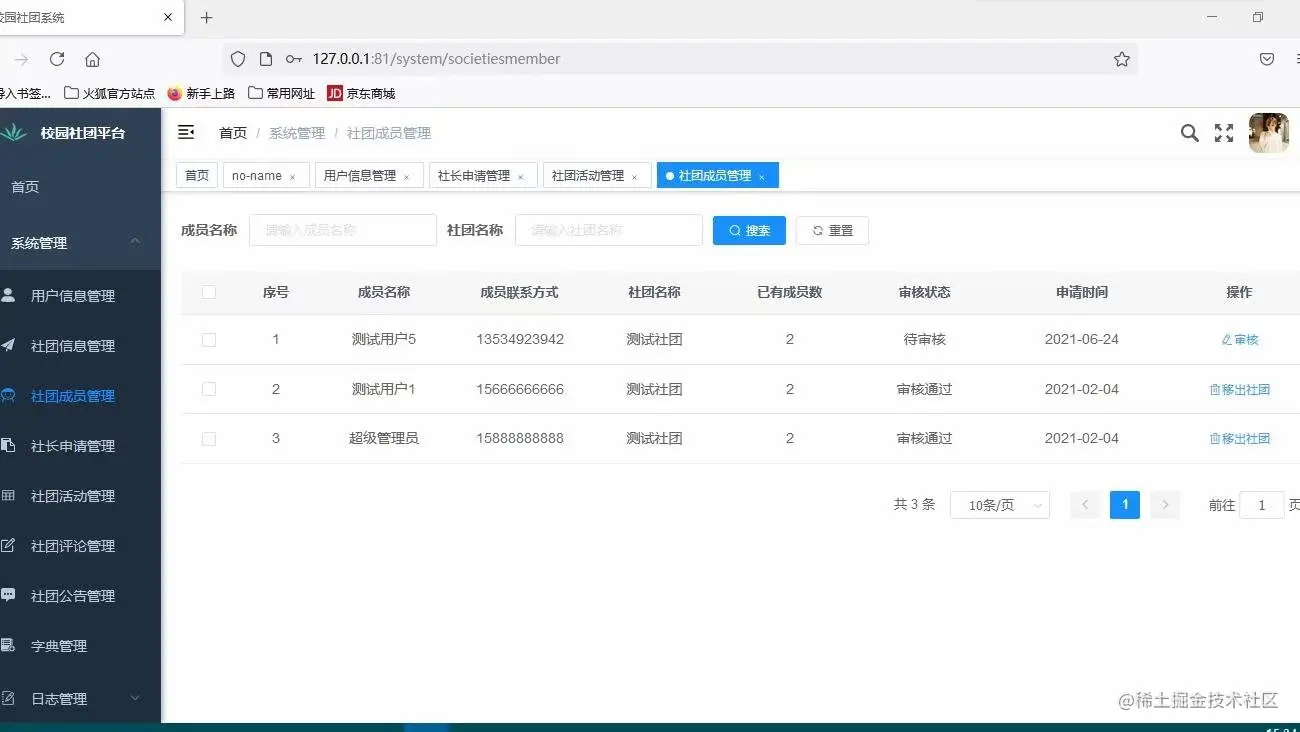Open the user avatar menu

[1268, 133]
